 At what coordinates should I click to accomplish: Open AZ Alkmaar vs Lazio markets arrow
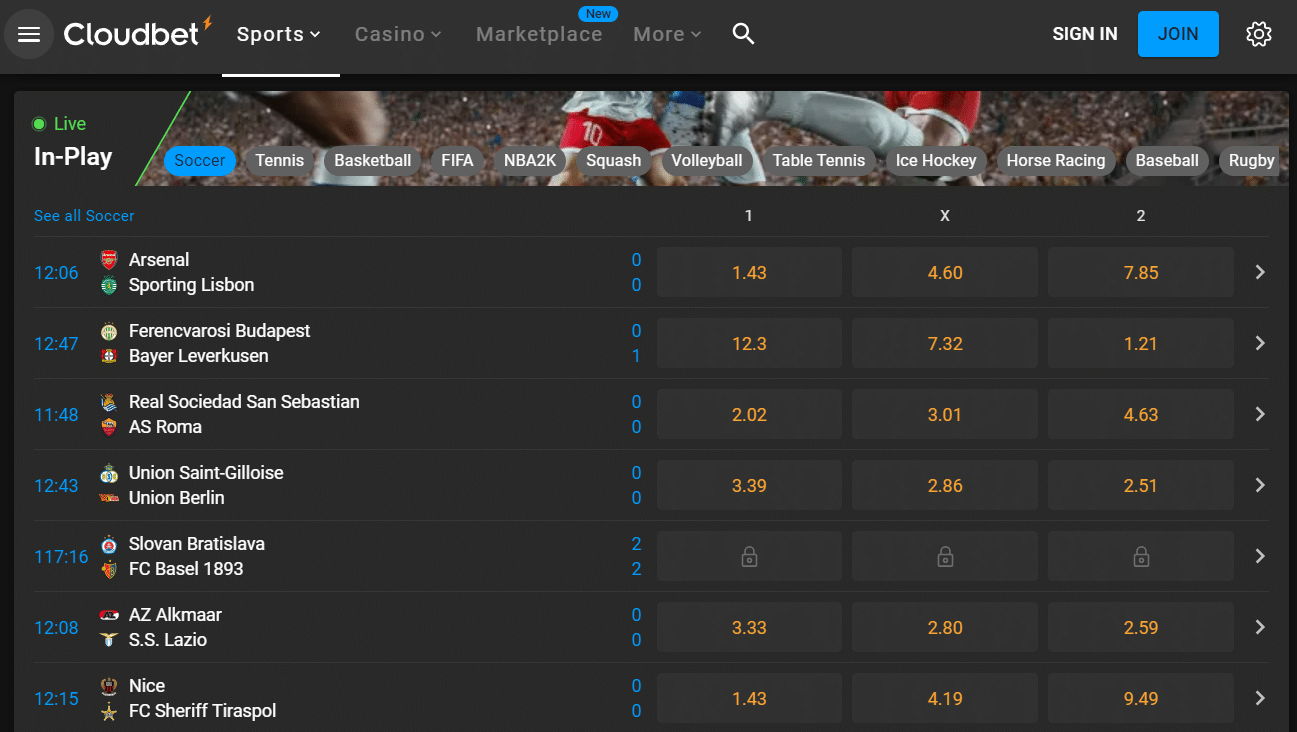1260,627
